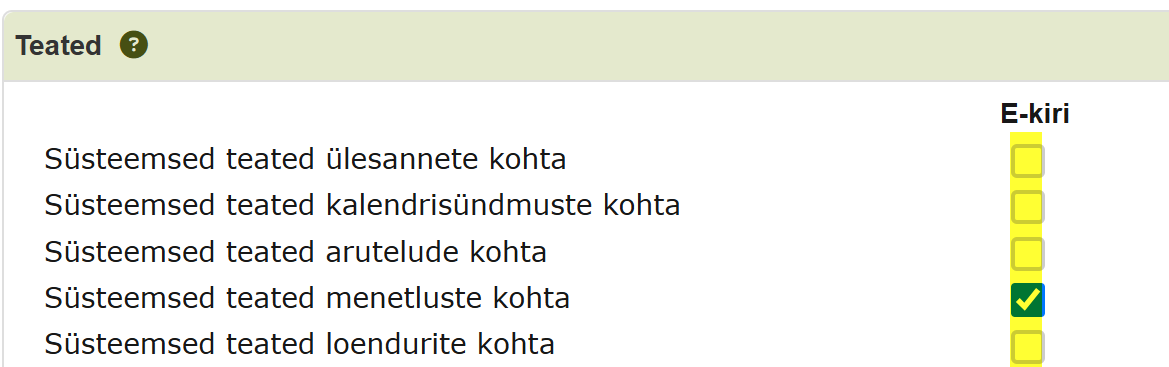Toggle the last checkbox in E-kiri column
Screen dimensions: 1169x367
click(1027, 347)
